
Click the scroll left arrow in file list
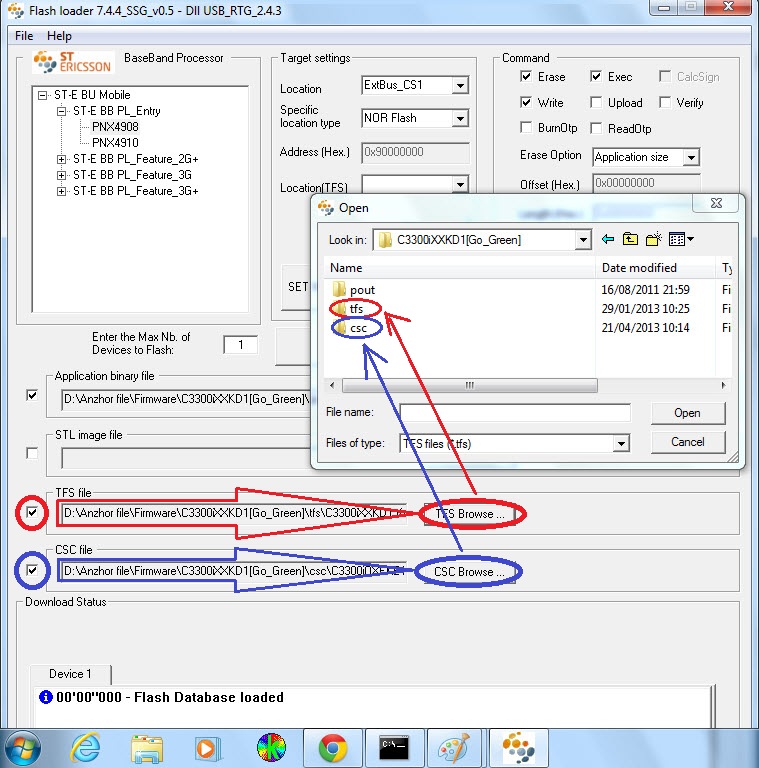click(x=332, y=385)
